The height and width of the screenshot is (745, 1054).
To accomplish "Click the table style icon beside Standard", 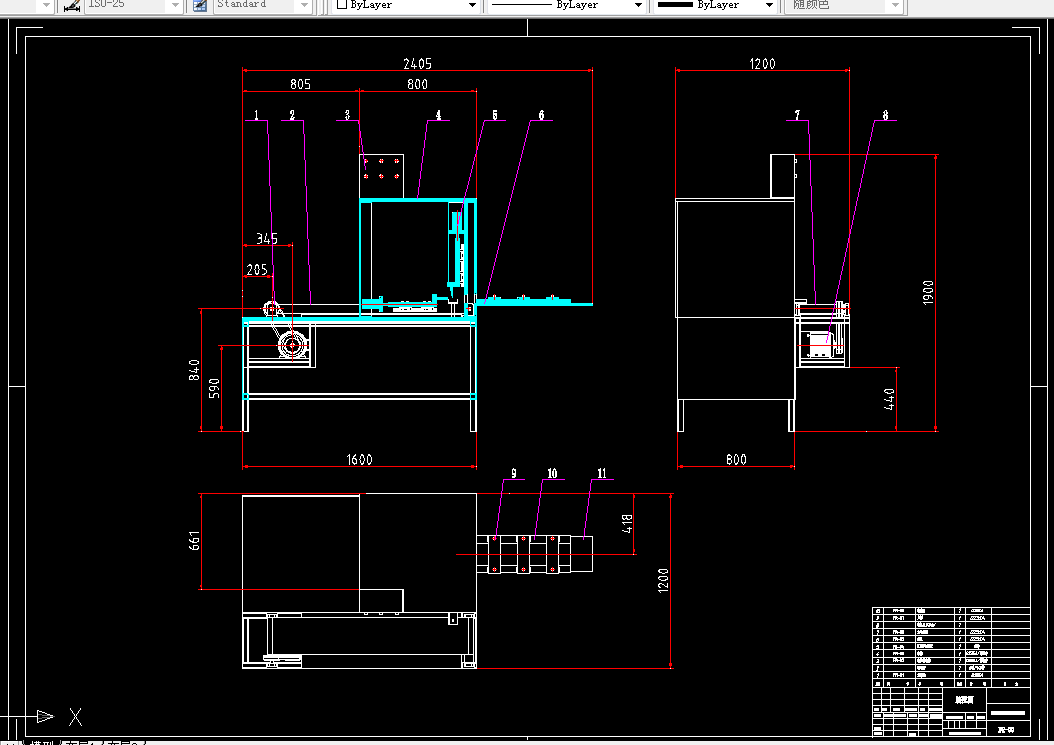I will click(x=200, y=5).
